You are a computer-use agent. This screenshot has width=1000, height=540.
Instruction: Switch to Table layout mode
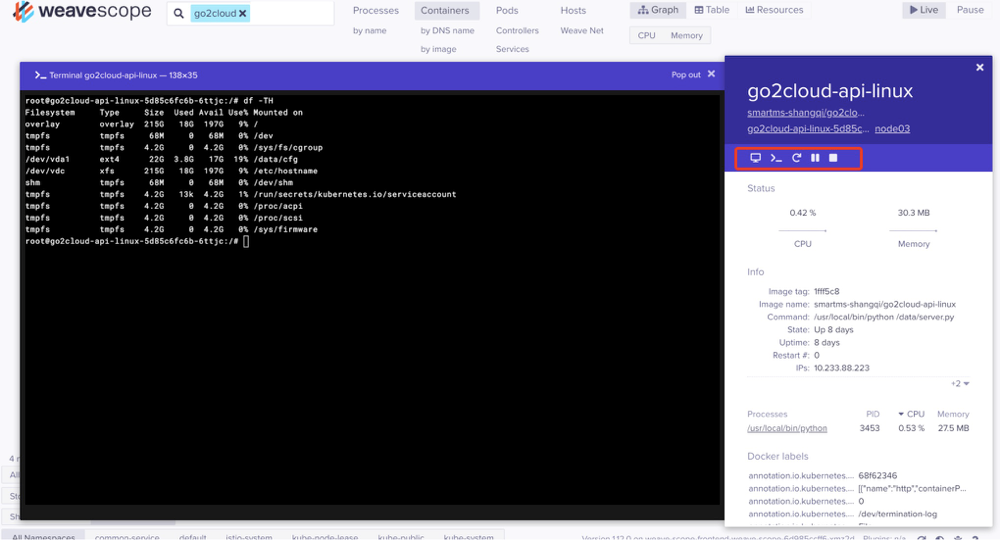pos(712,10)
